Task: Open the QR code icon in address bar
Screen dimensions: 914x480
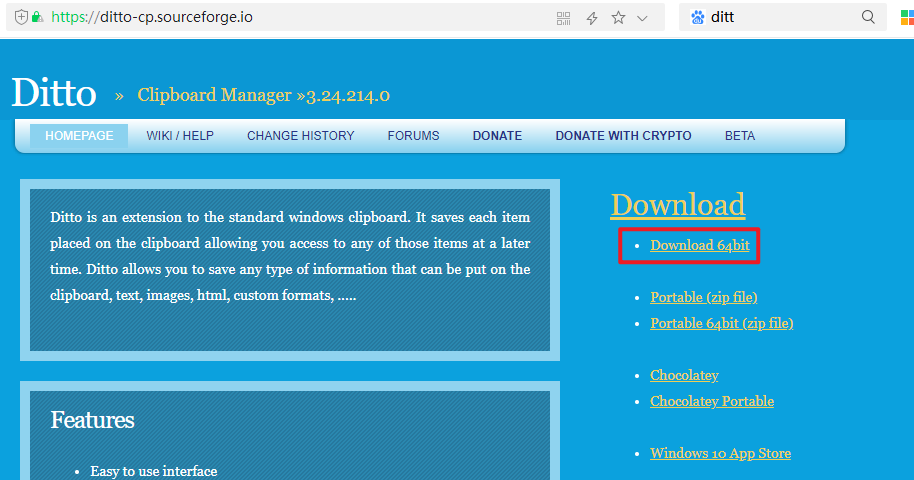Action: [563, 18]
